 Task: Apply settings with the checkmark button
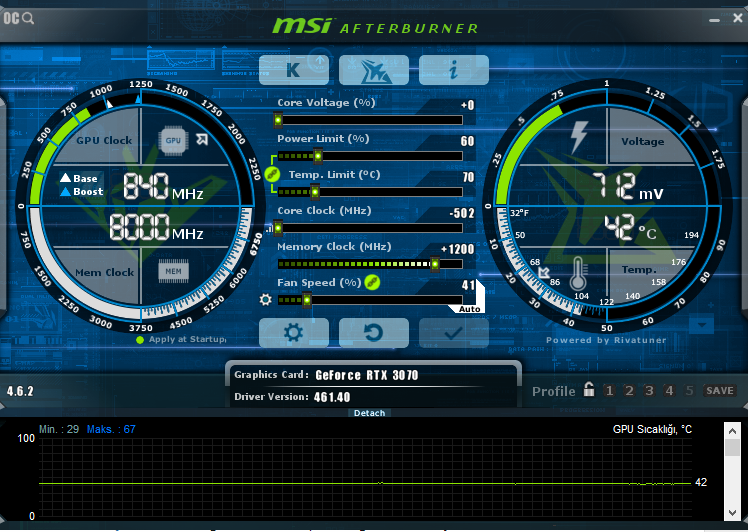click(454, 333)
